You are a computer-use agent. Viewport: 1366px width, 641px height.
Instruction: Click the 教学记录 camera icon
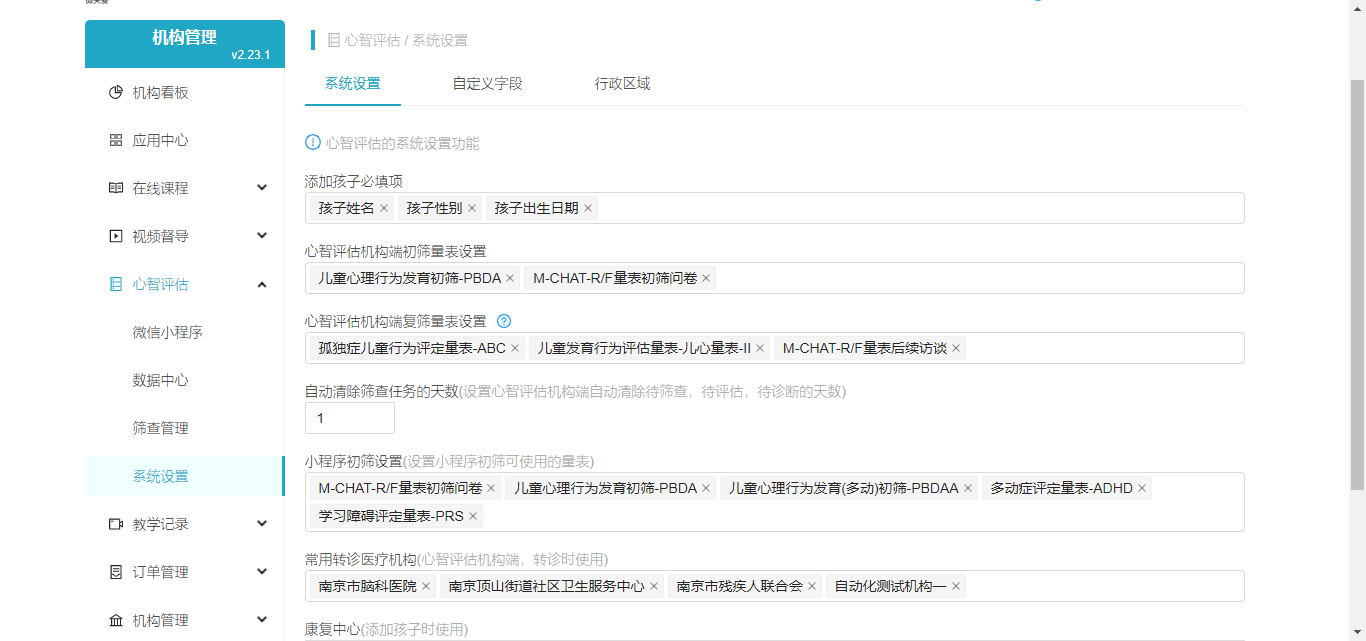(x=116, y=525)
